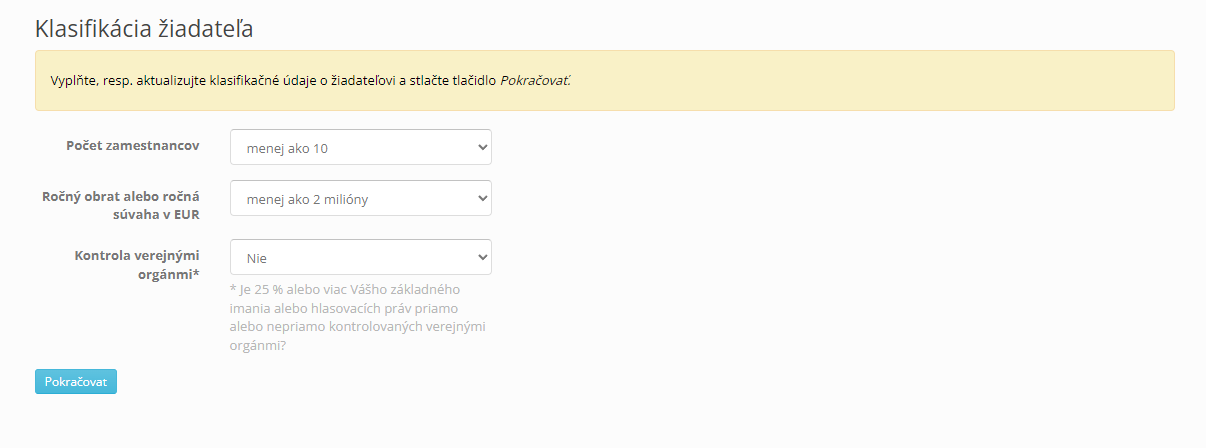Screen dimensions: 1206x448
Task: Click the "Klasifikácia žiadateľa" page heading
Action: (x=144, y=28)
